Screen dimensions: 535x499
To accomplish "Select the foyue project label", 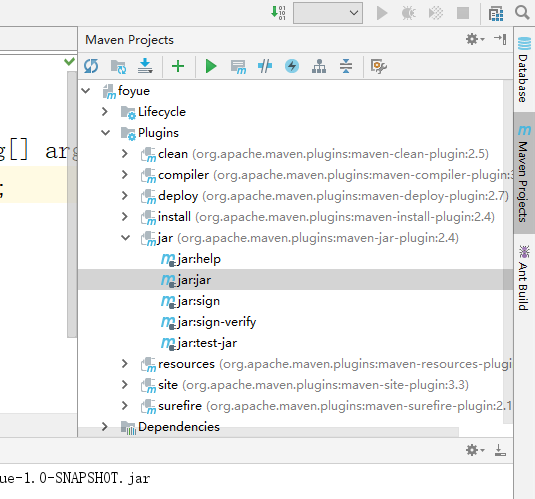I will coord(134,91).
